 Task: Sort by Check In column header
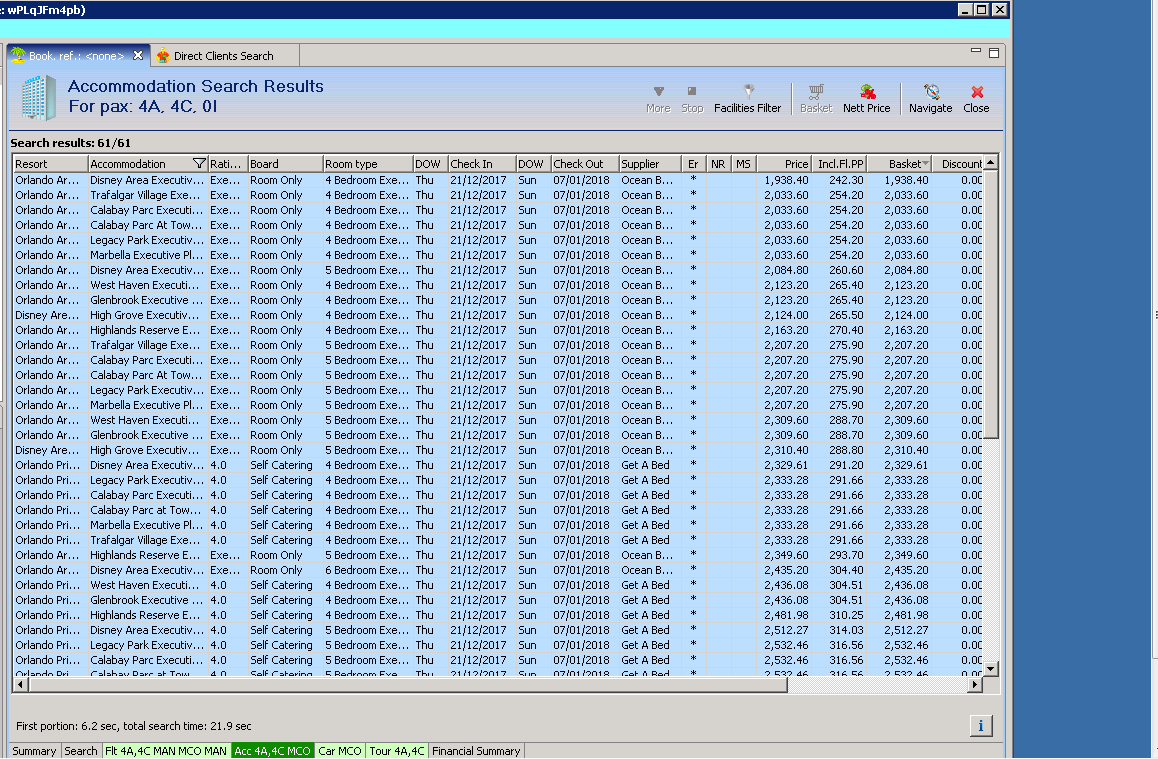pyautogui.click(x=482, y=164)
